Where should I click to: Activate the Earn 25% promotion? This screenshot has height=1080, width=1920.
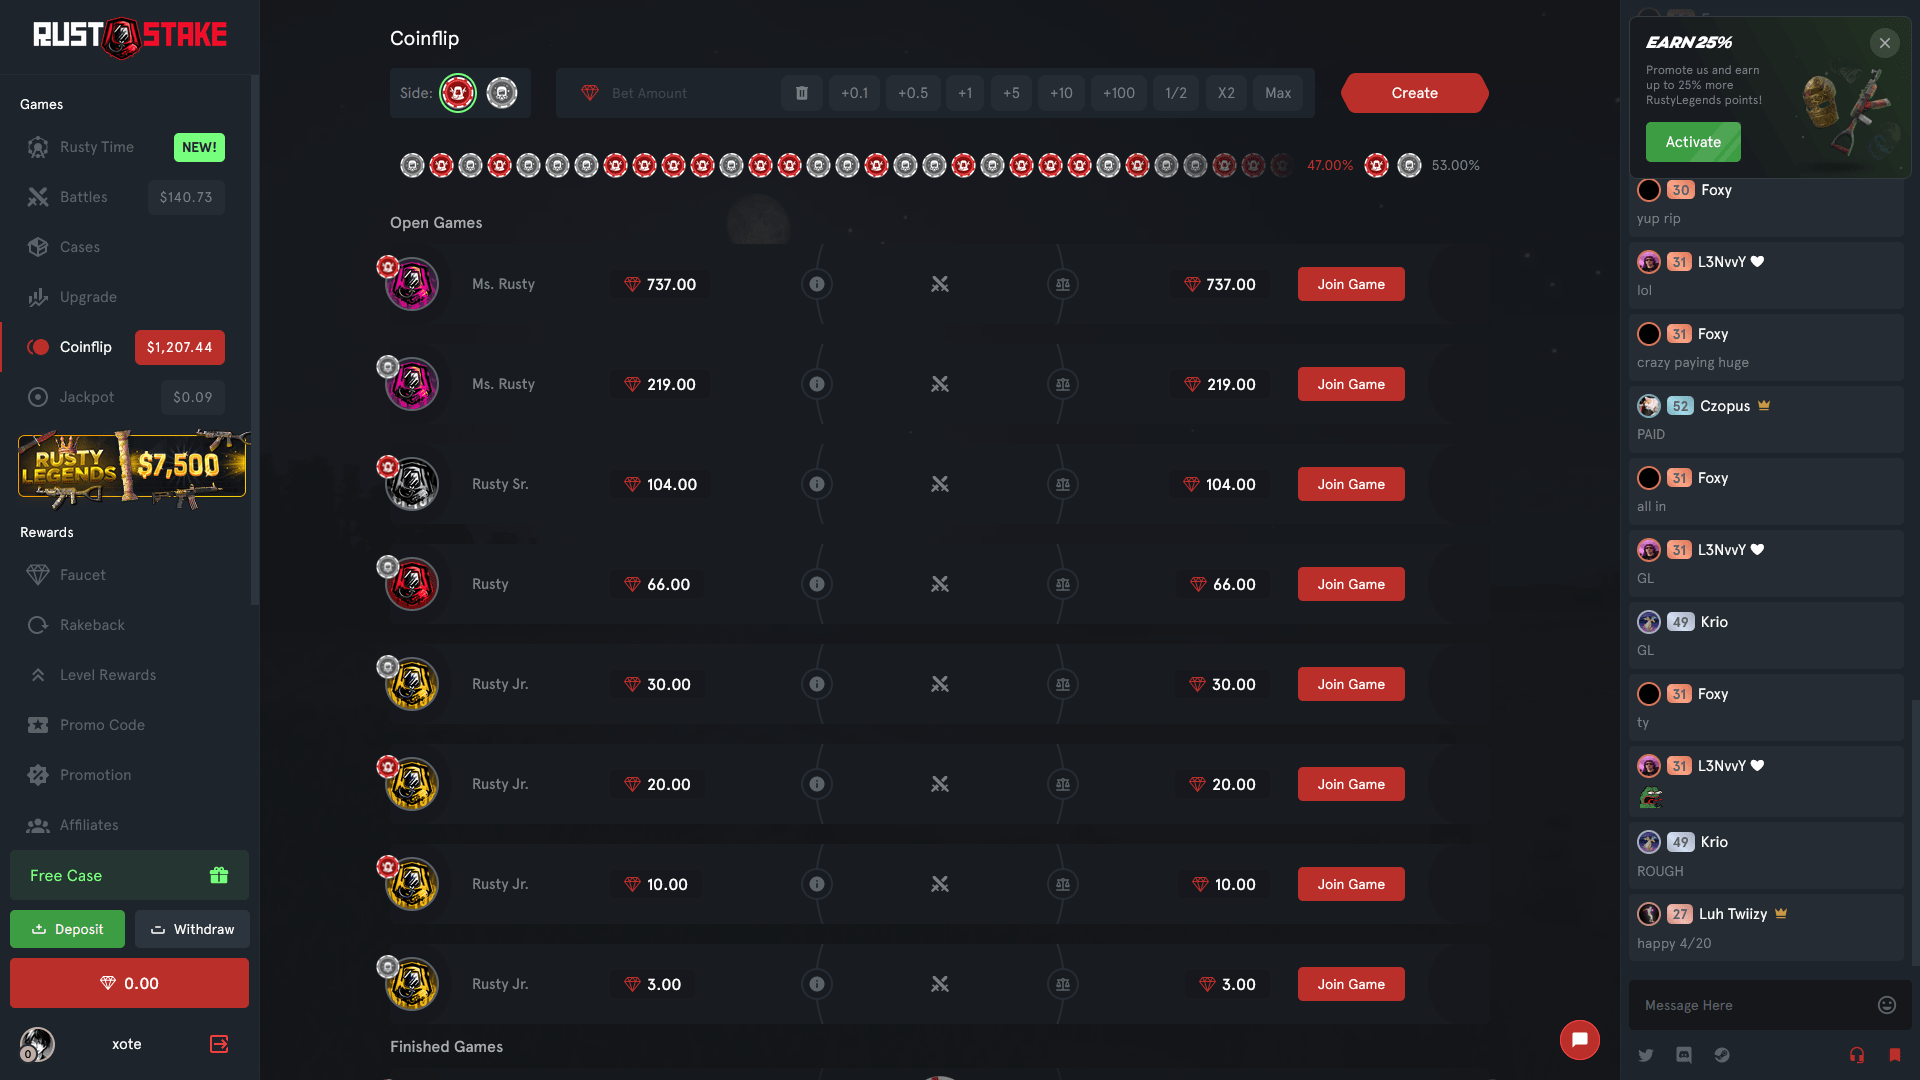click(1693, 142)
